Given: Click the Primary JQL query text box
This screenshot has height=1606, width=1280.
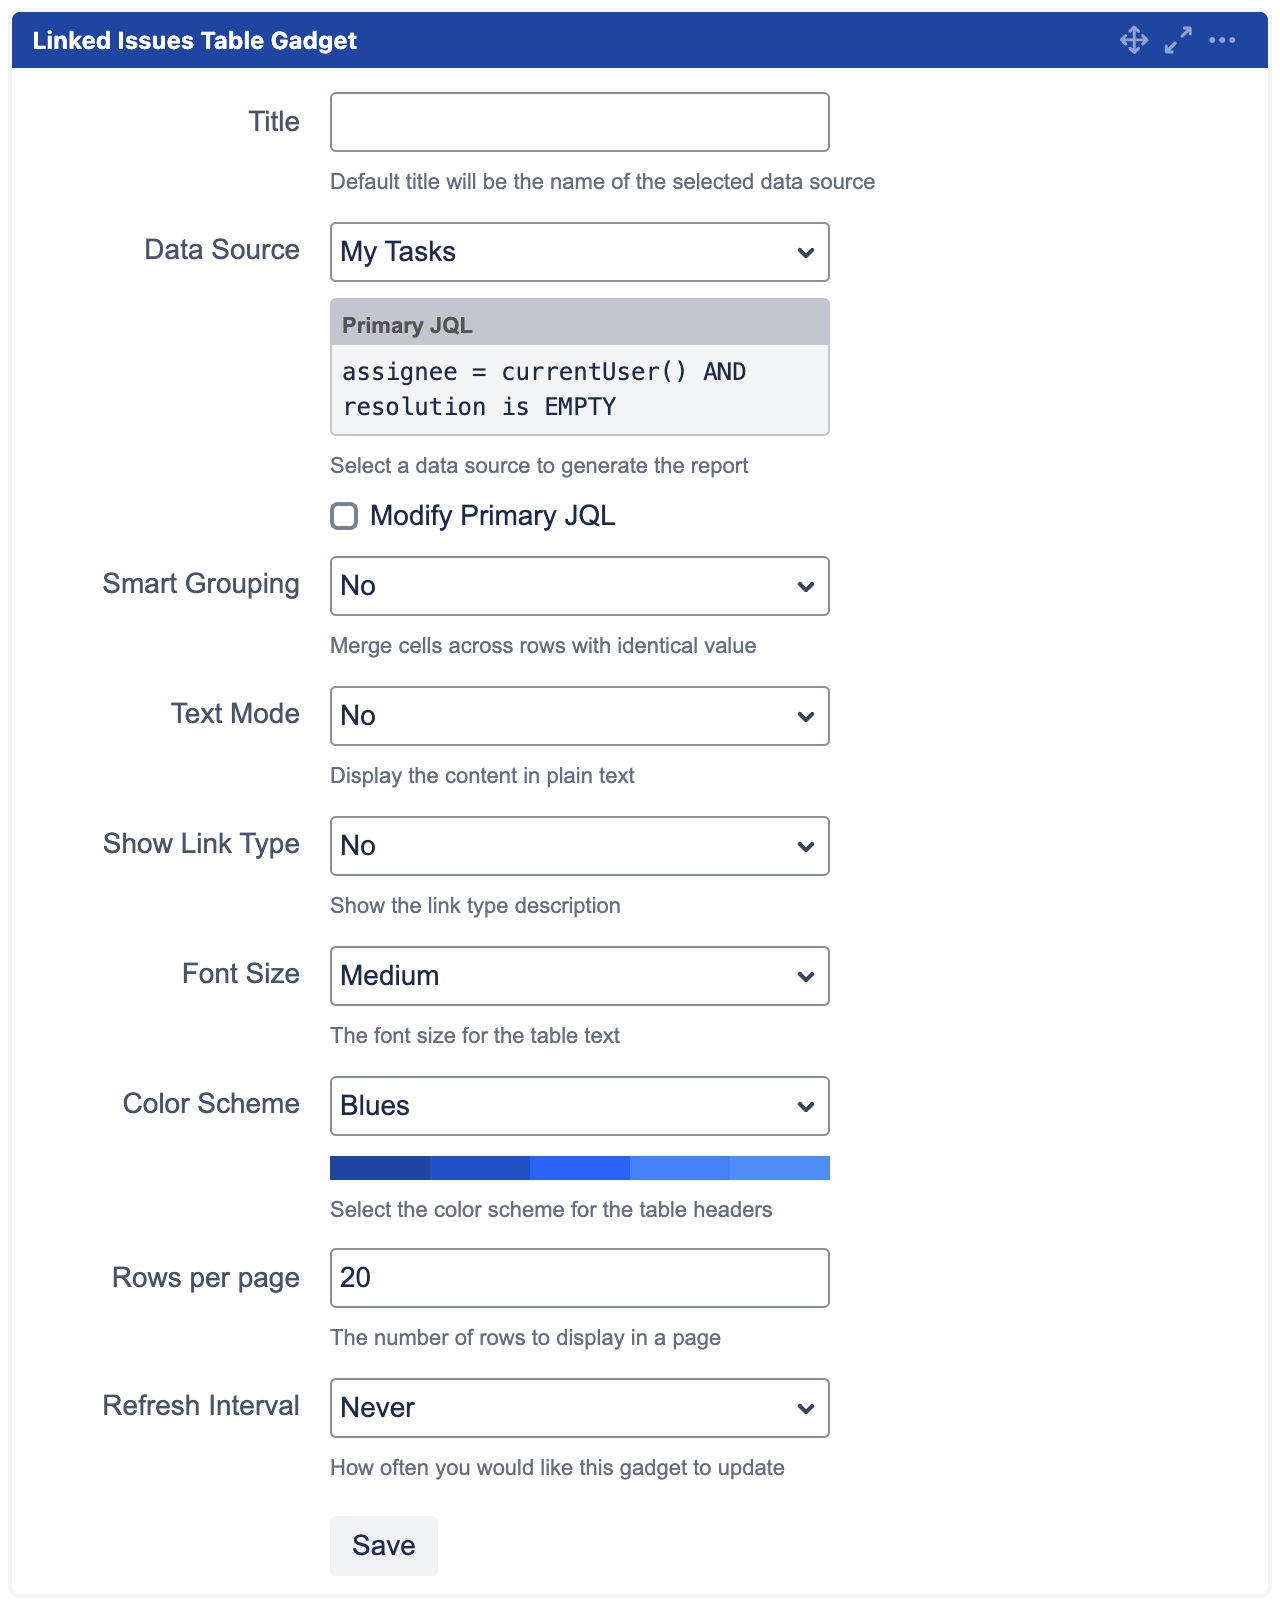Looking at the screenshot, I should (x=579, y=389).
